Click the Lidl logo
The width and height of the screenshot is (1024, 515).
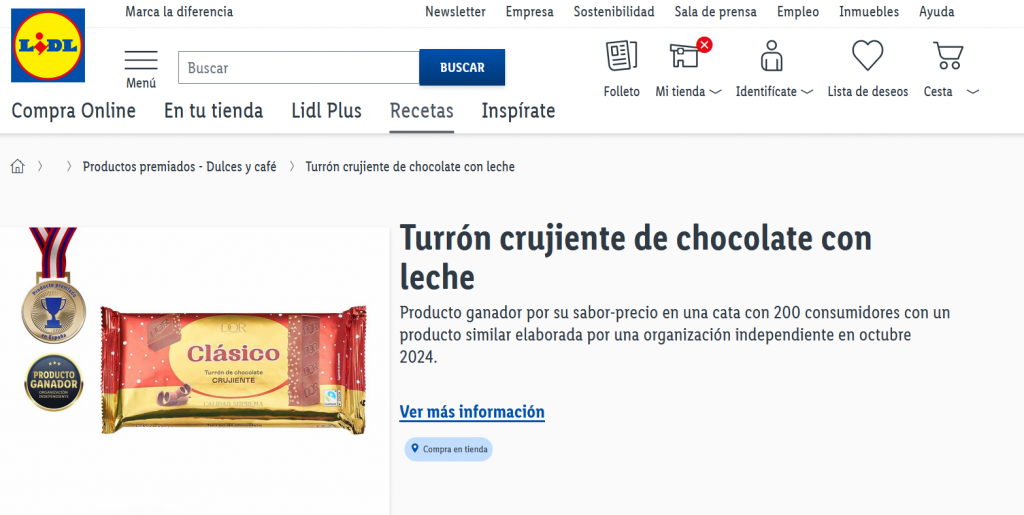(48, 45)
